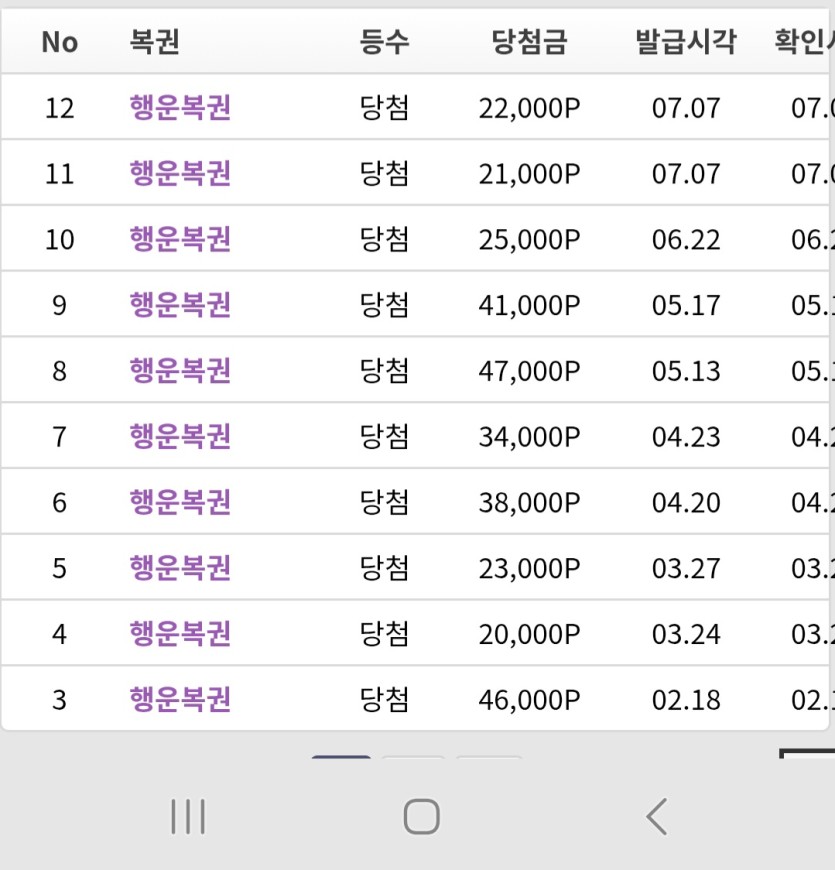
Task: Select the 발급시각 column header
Action: tap(686, 42)
